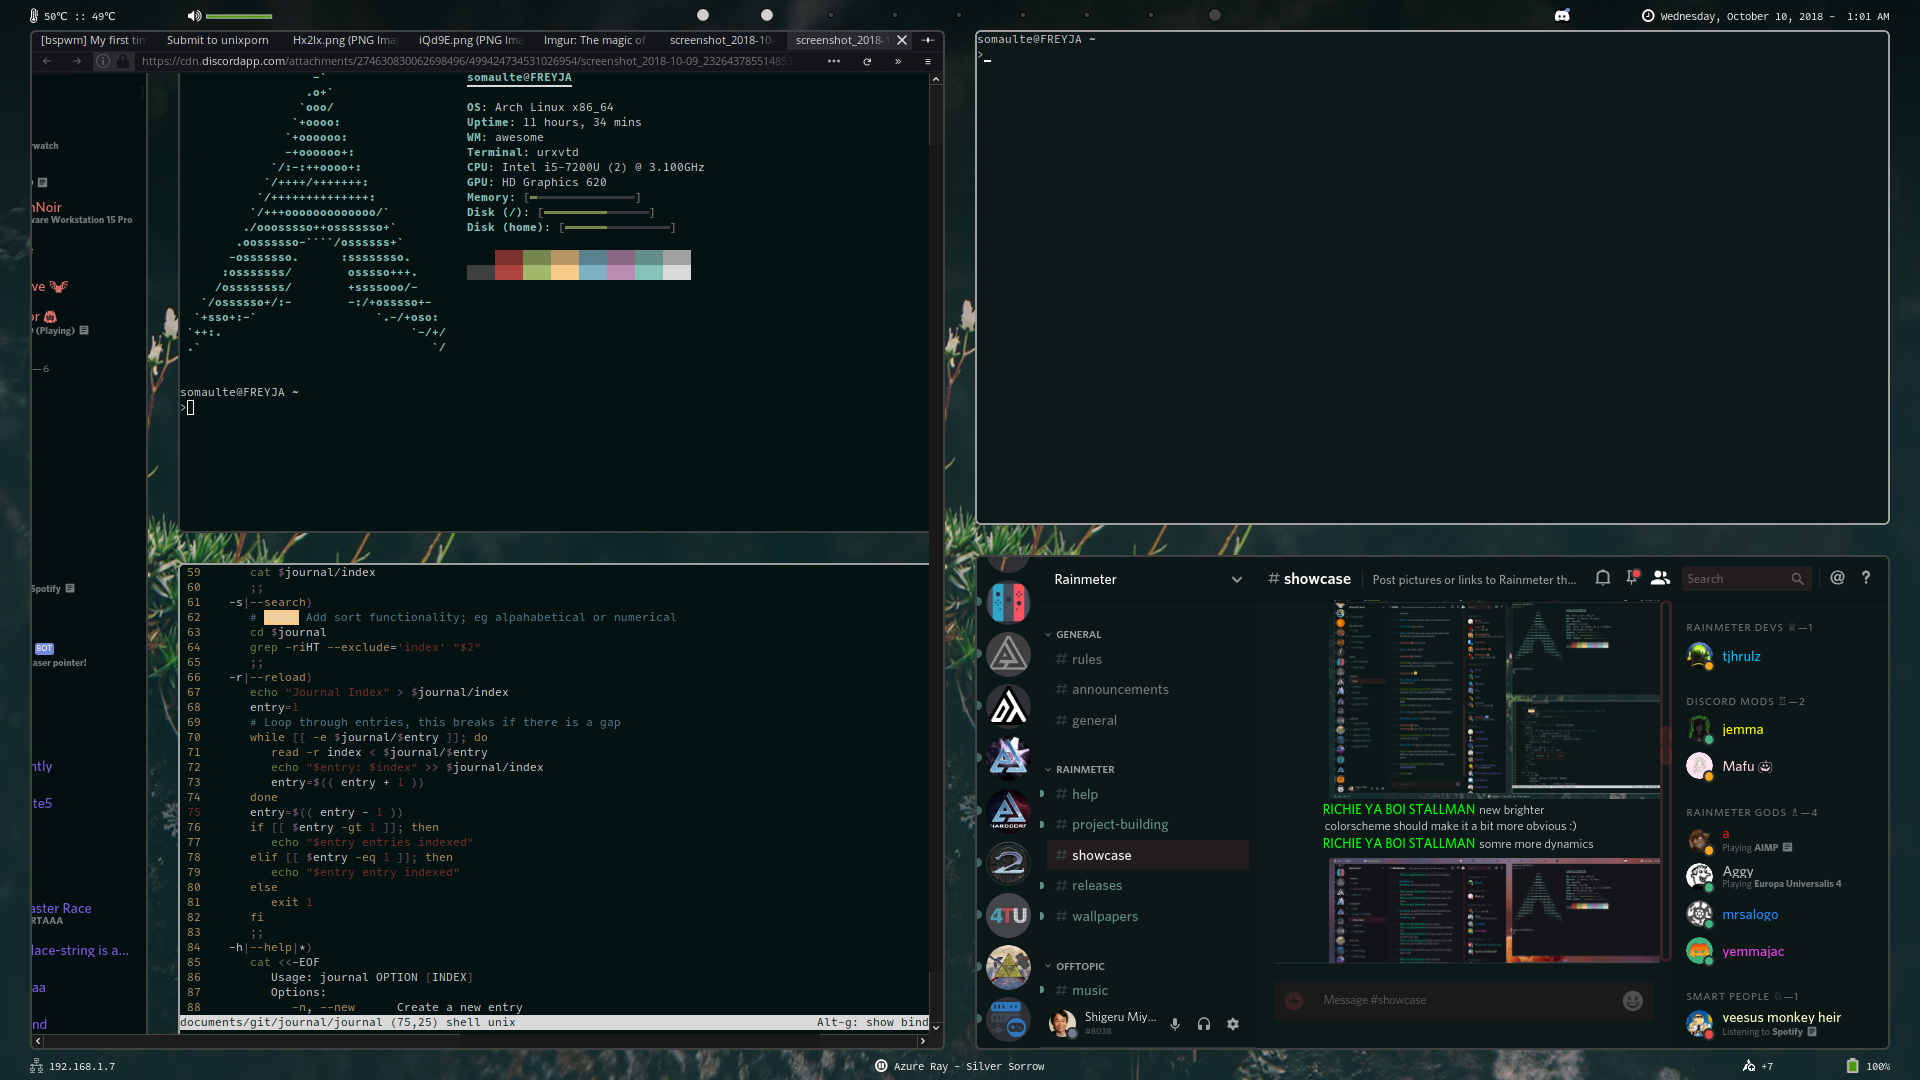Show more browser toolbar items chevron
The height and width of the screenshot is (1080, 1920).
(897, 61)
